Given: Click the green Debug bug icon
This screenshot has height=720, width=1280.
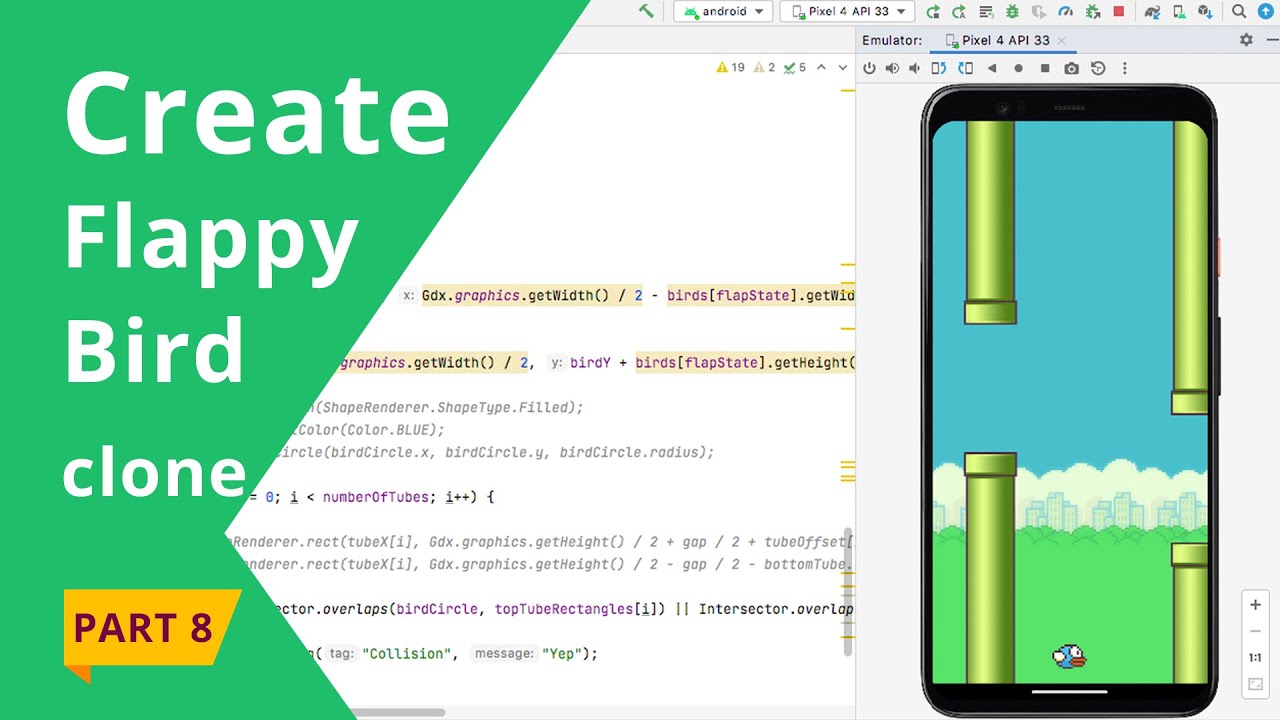Looking at the screenshot, I should [1012, 12].
